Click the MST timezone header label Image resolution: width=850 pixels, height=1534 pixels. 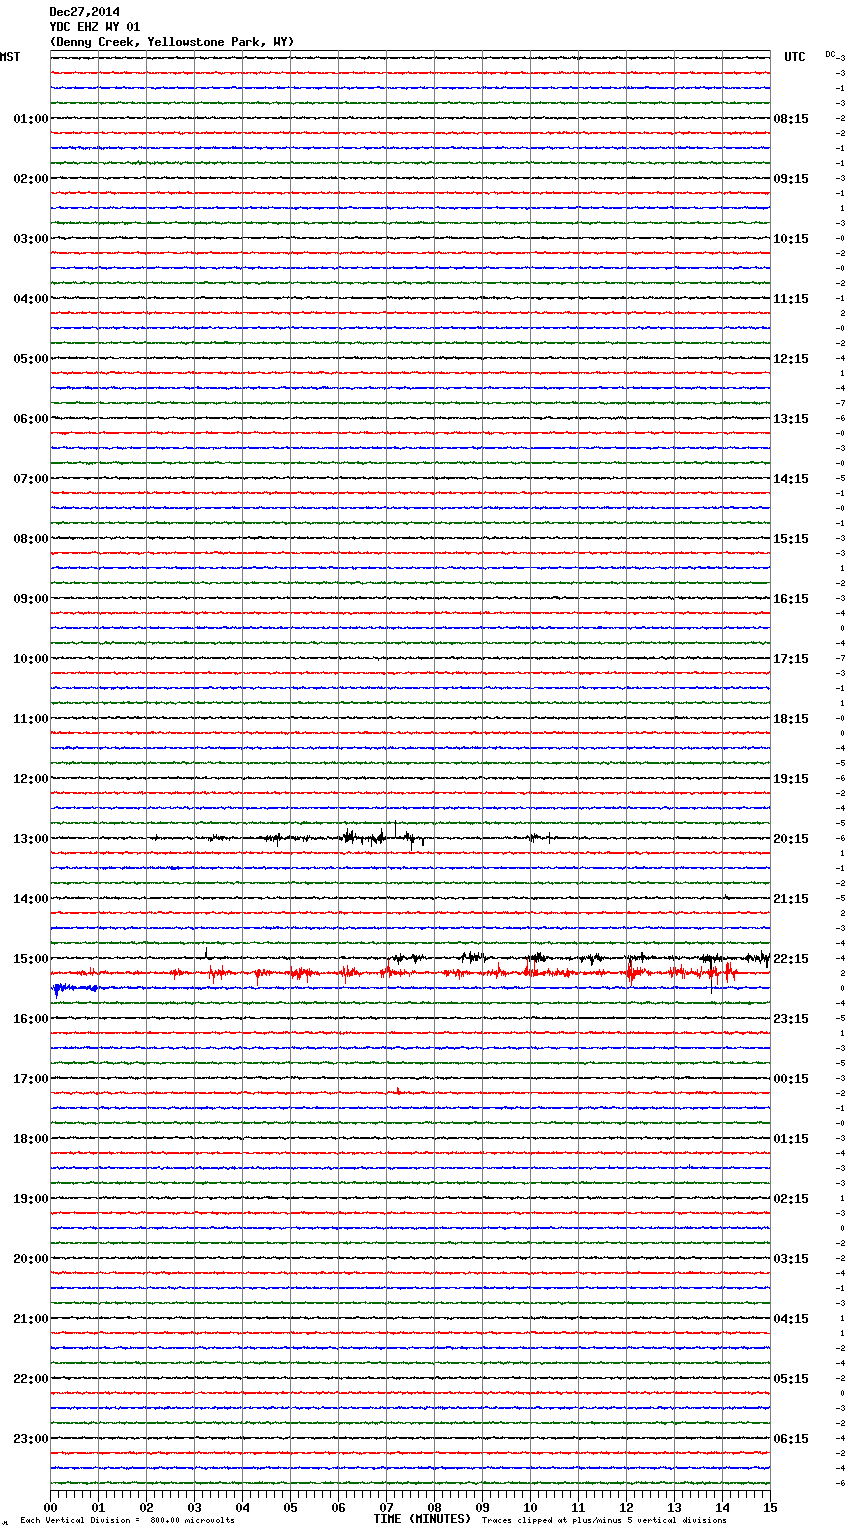10,57
